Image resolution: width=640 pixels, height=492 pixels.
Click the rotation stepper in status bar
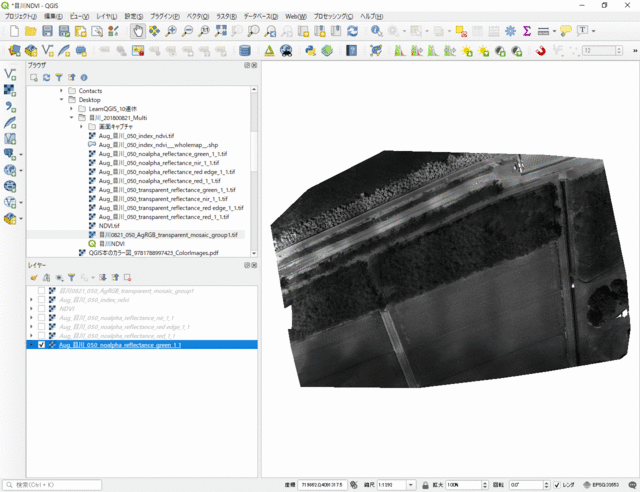click(547, 485)
